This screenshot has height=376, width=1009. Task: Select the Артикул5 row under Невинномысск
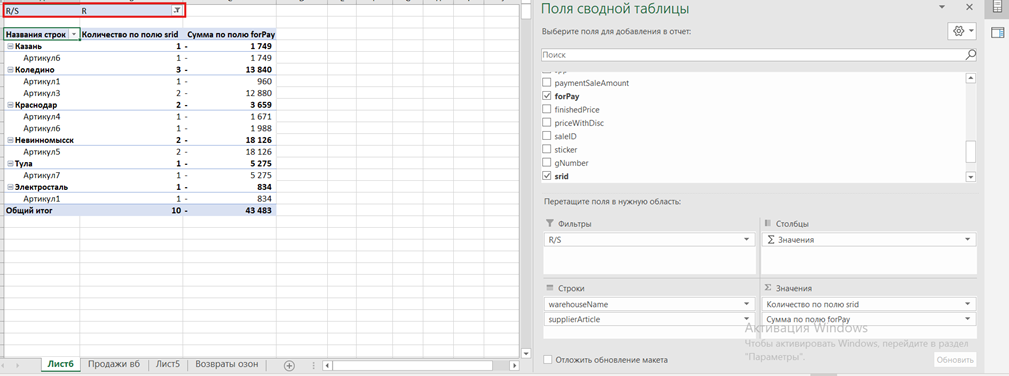(x=41, y=152)
